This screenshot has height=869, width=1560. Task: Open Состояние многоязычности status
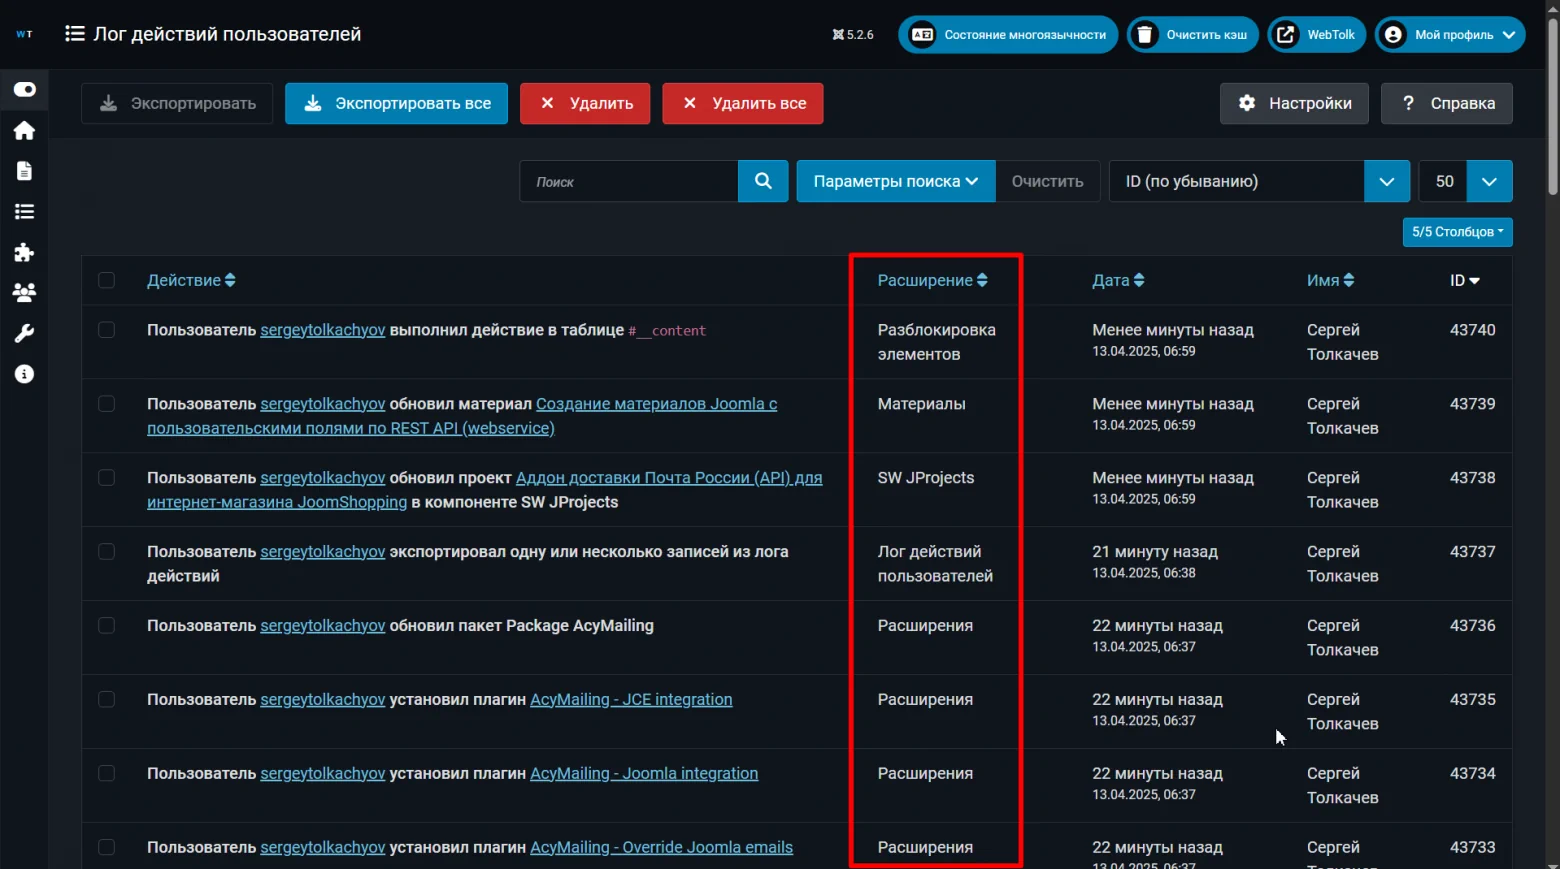click(1008, 35)
